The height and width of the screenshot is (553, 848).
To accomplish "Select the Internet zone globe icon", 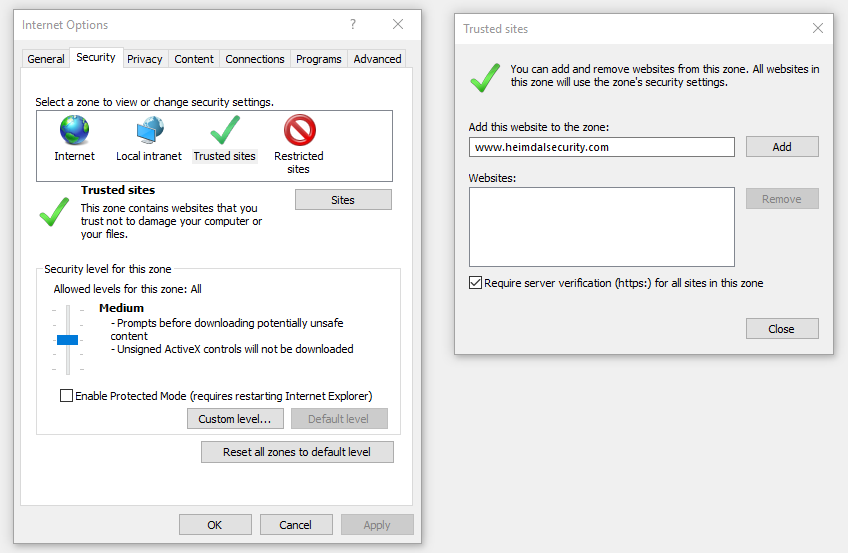I will 75,130.
